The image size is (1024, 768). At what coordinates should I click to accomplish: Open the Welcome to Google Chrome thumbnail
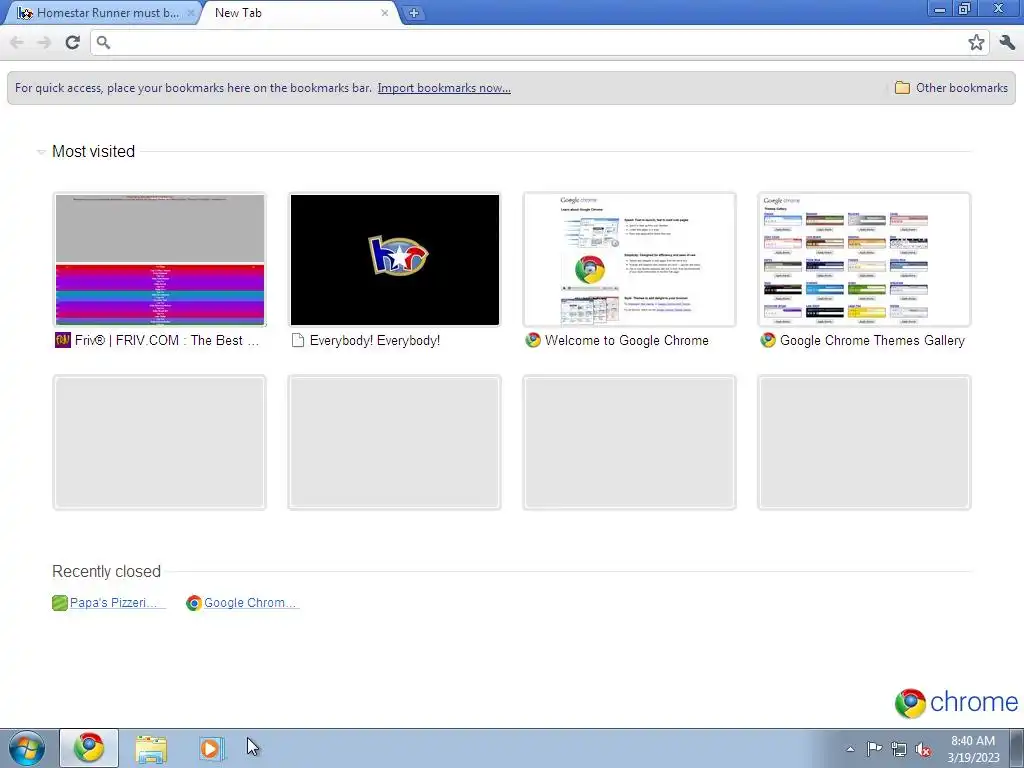[630, 260]
